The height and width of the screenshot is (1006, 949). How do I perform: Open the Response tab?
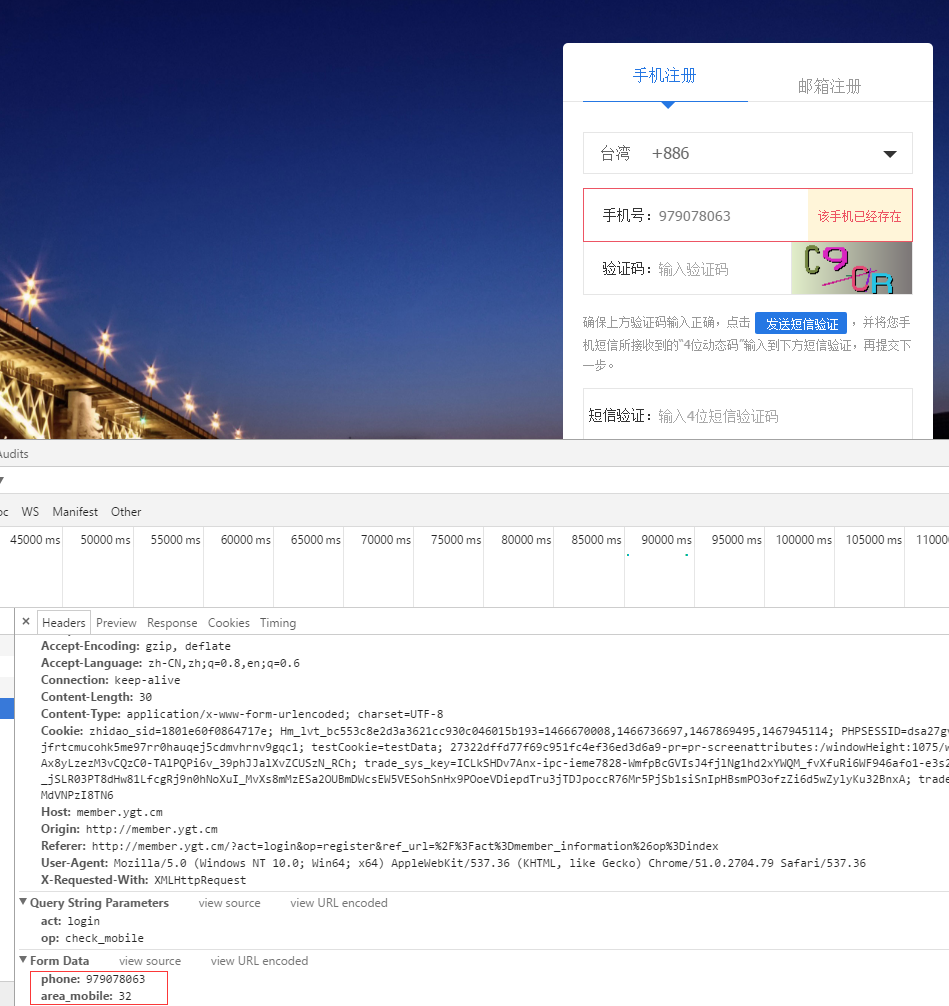[x=172, y=623]
